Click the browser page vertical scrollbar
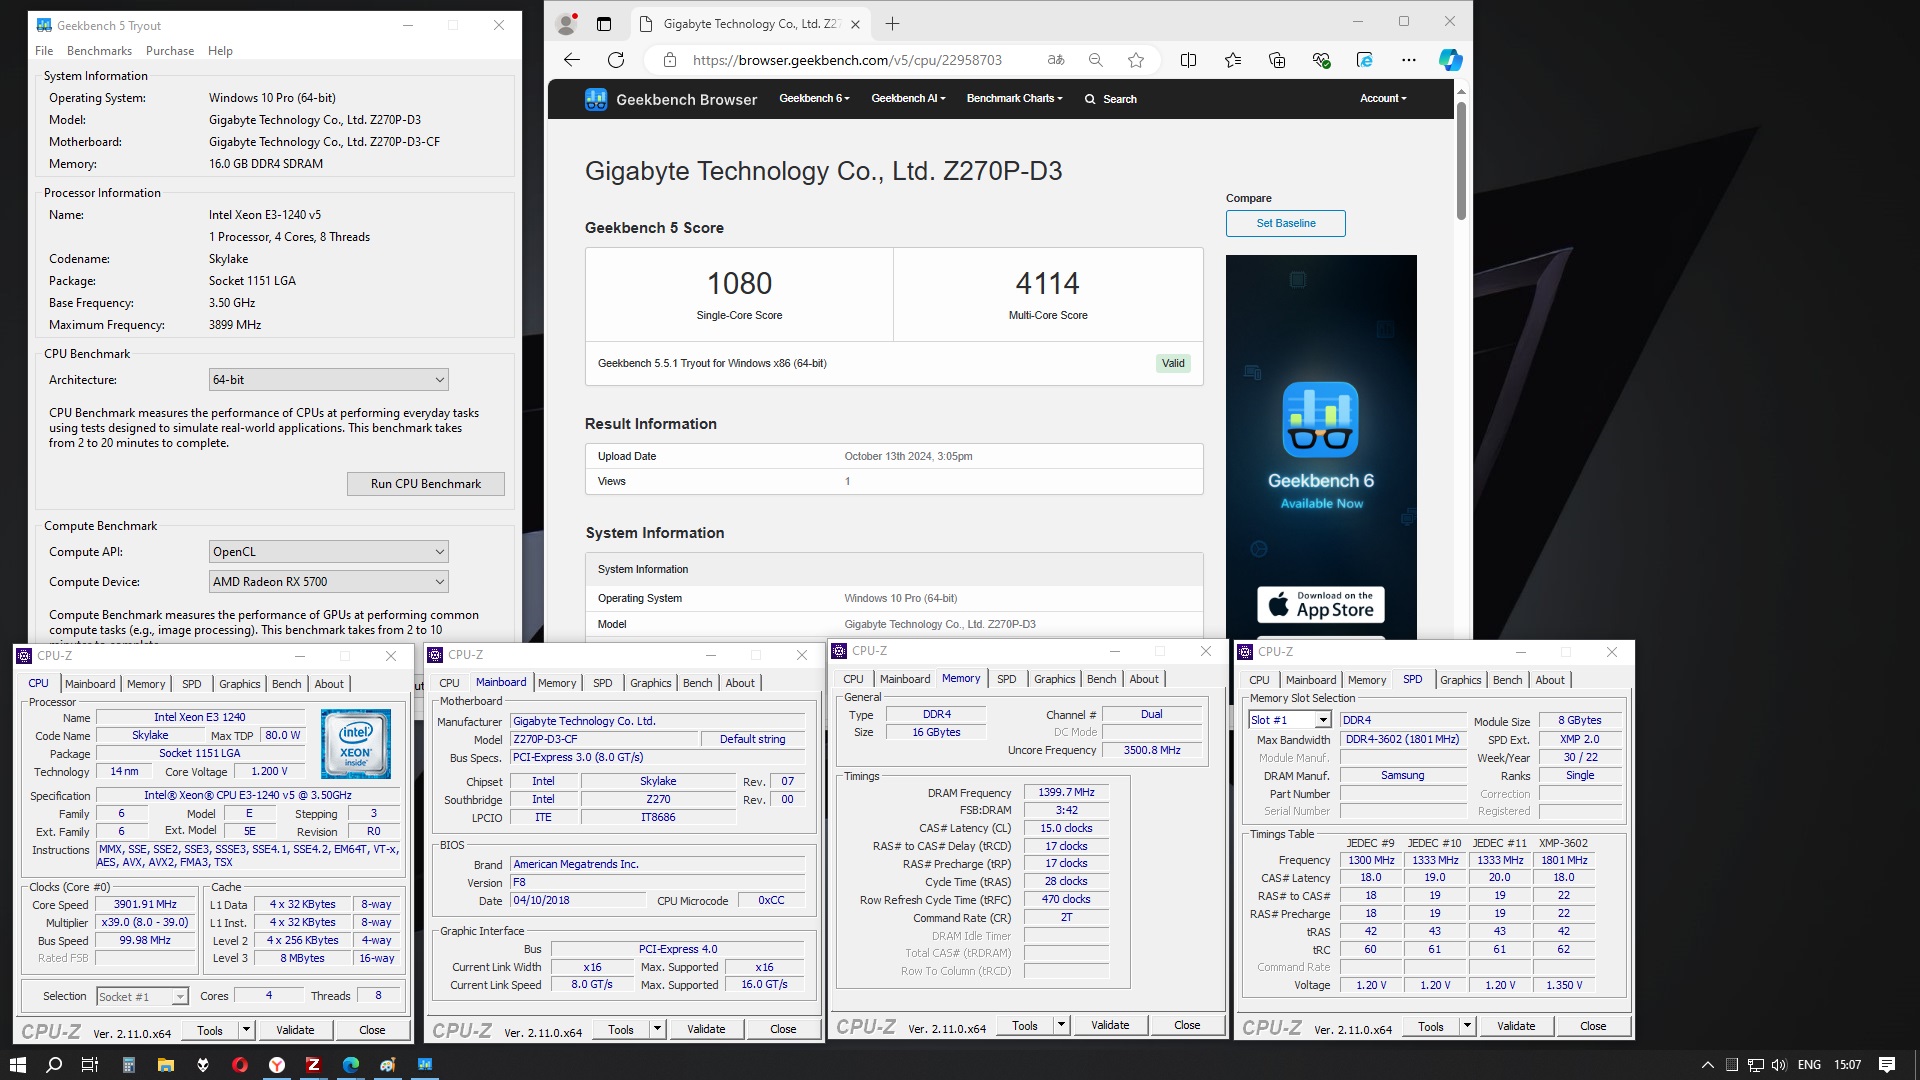This screenshot has height=1080, width=1920. point(1461,160)
